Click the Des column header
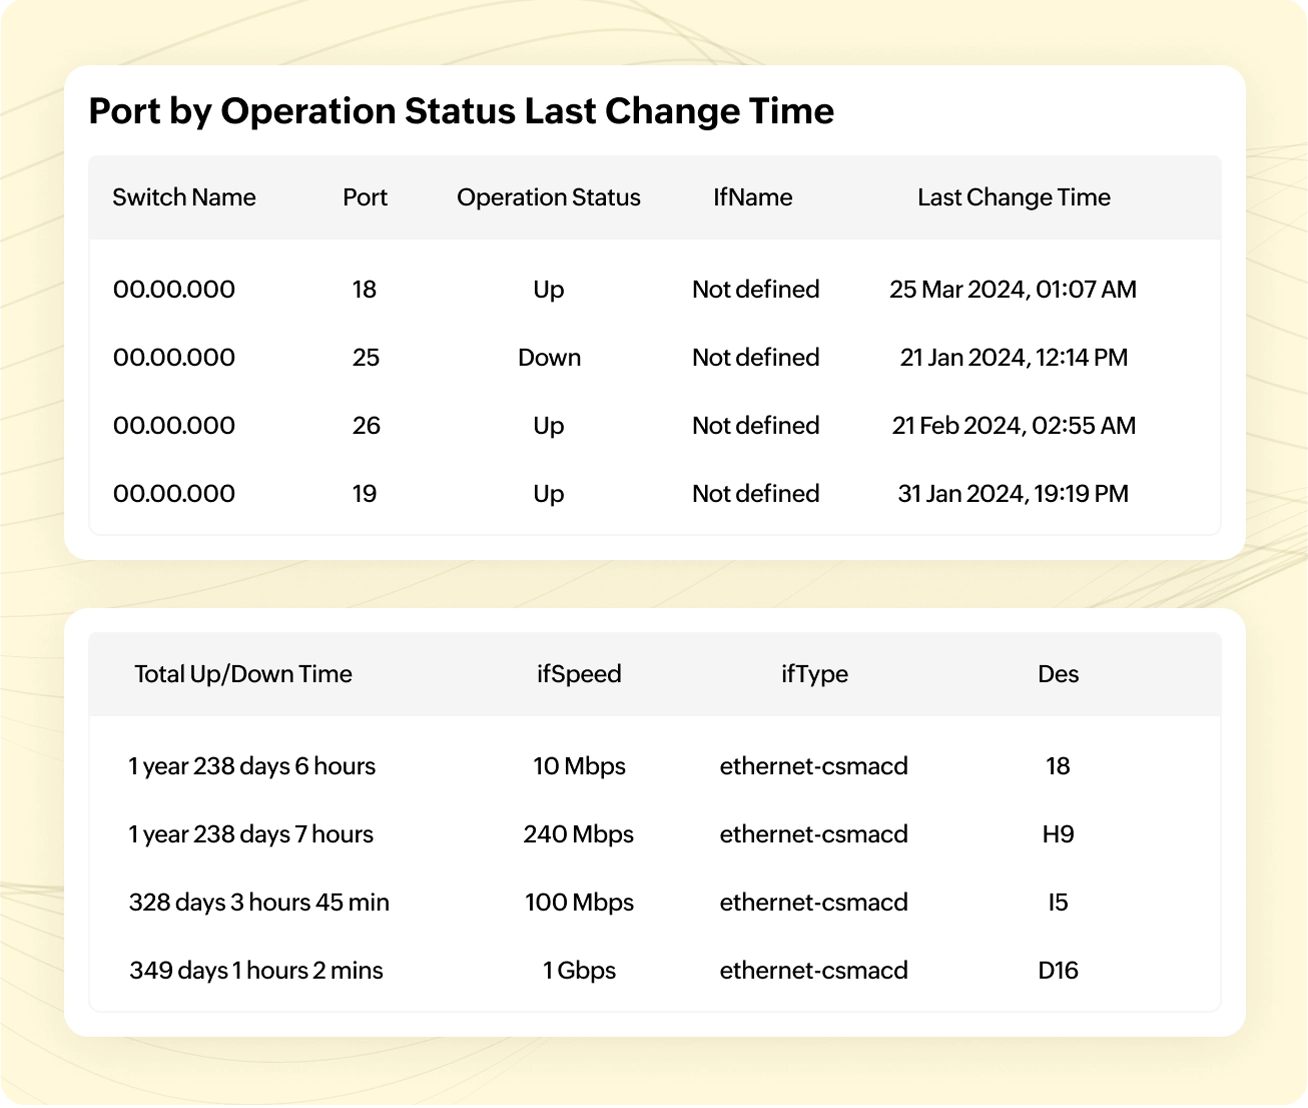 coord(1058,674)
